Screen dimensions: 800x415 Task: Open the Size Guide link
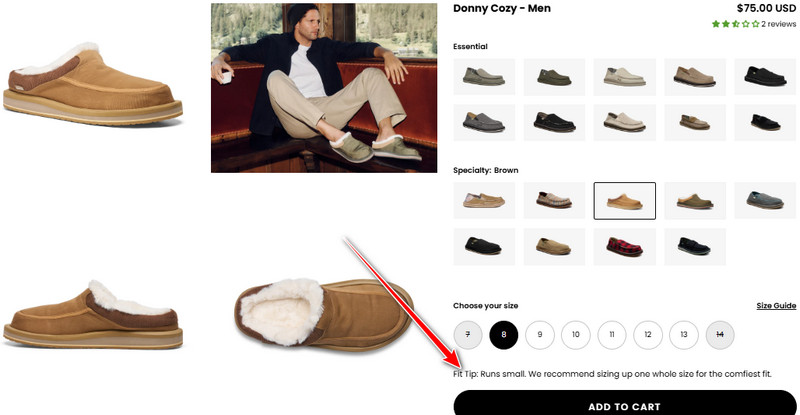click(776, 306)
